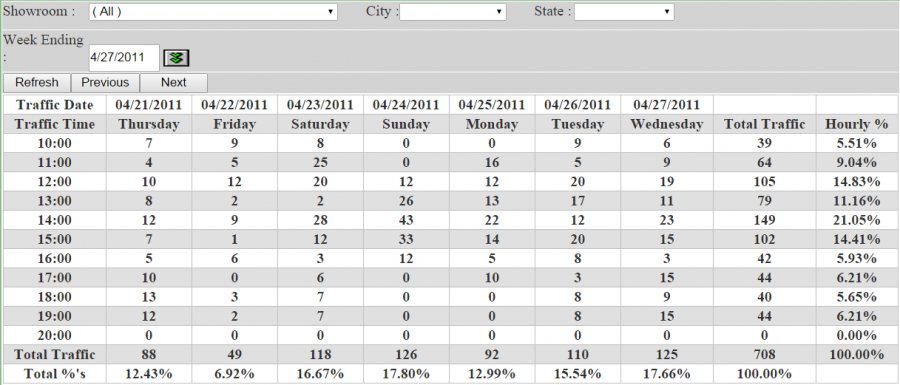Select the 04/26/2011 date header

click(x=577, y=105)
